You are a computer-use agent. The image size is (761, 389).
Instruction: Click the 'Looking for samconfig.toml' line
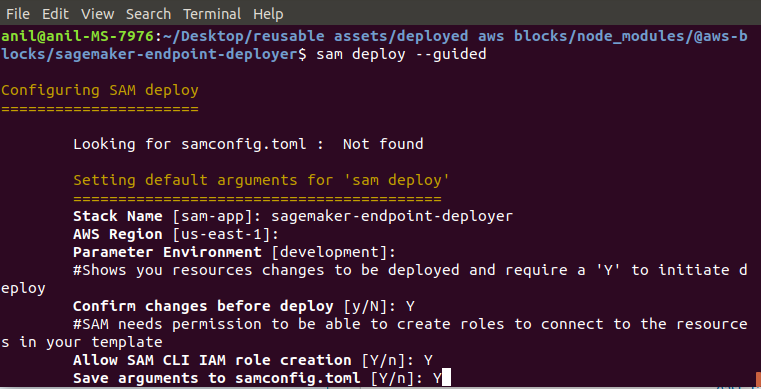248,144
